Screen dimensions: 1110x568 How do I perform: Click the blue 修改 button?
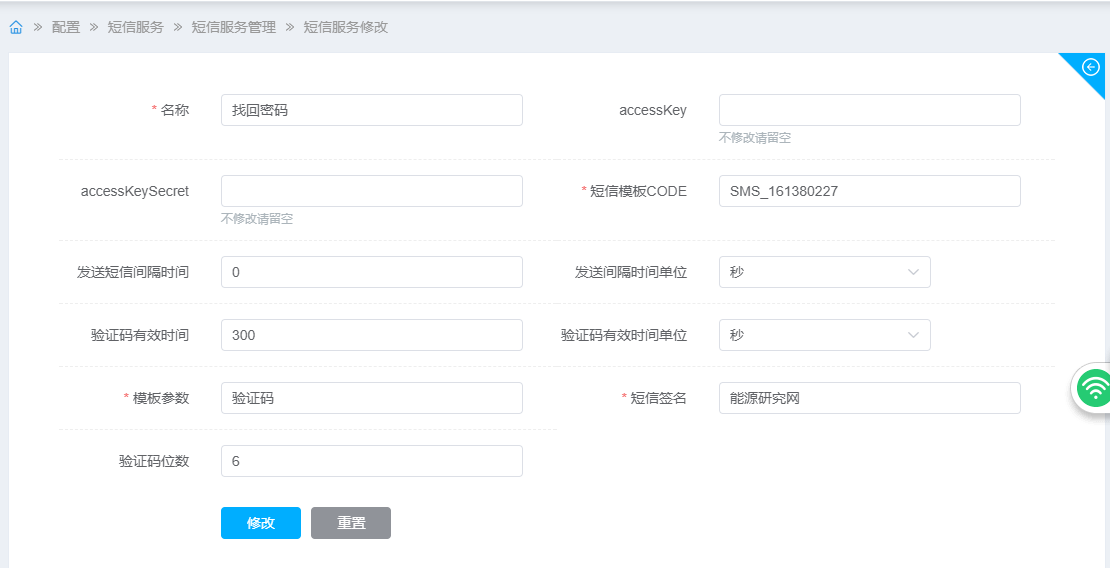pyautogui.click(x=260, y=523)
